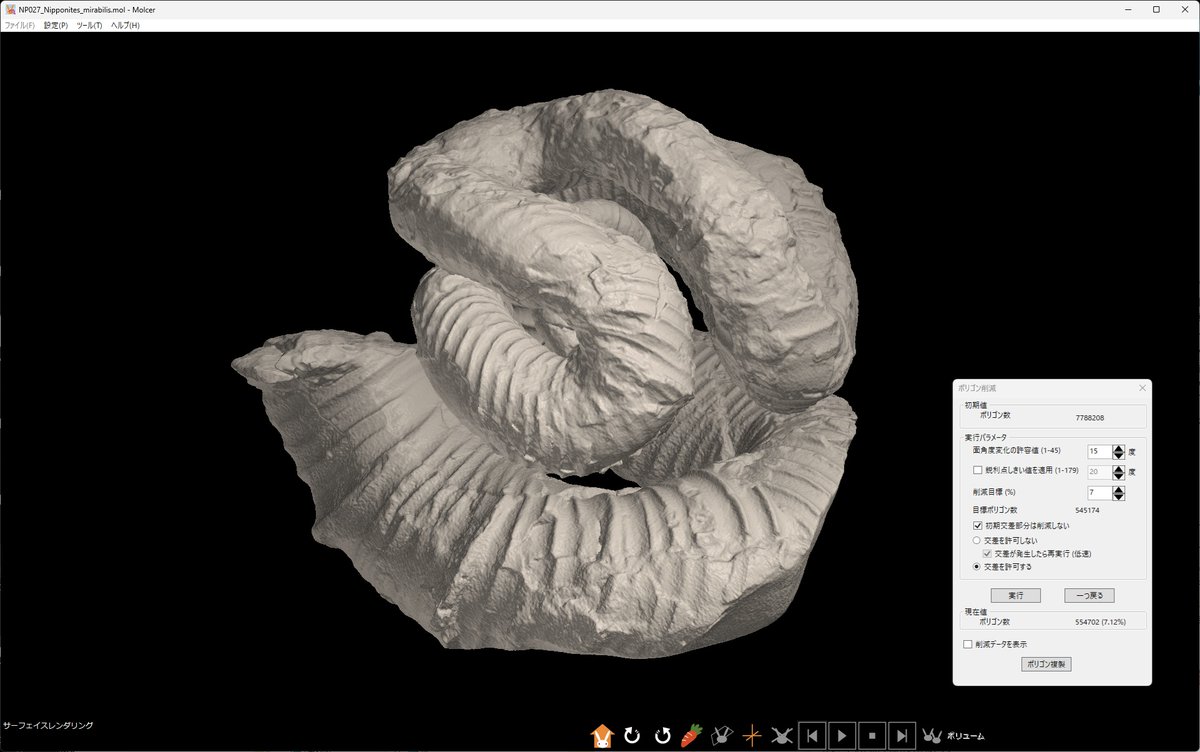Jump to the first frame button
Screen dimensions: 1200x752
tap(812, 736)
